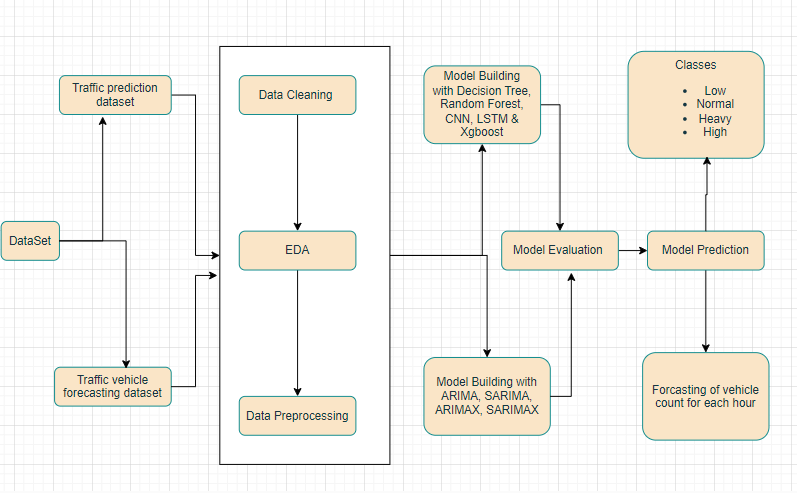Select the Traffic vehicle forecasting dataset box

point(112,386)
